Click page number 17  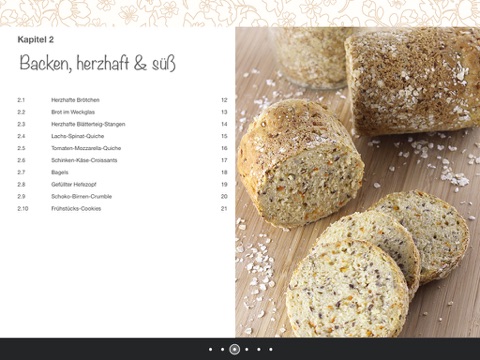pyautogui.click(x=224, y=160)
